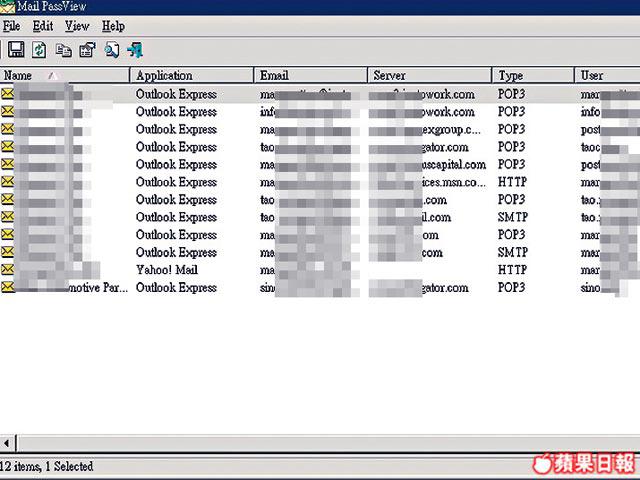
Task: Click the Exit toolbar icon
Action: (135, 50)
